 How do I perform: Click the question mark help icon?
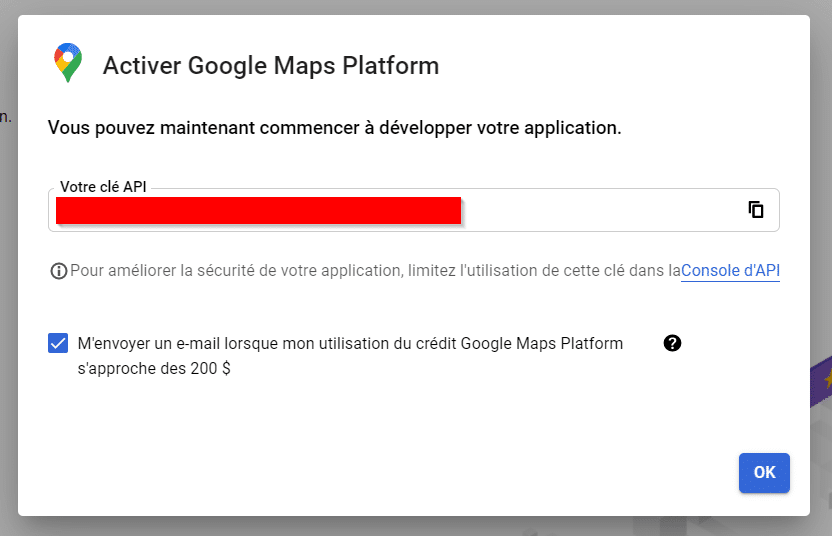672,343
